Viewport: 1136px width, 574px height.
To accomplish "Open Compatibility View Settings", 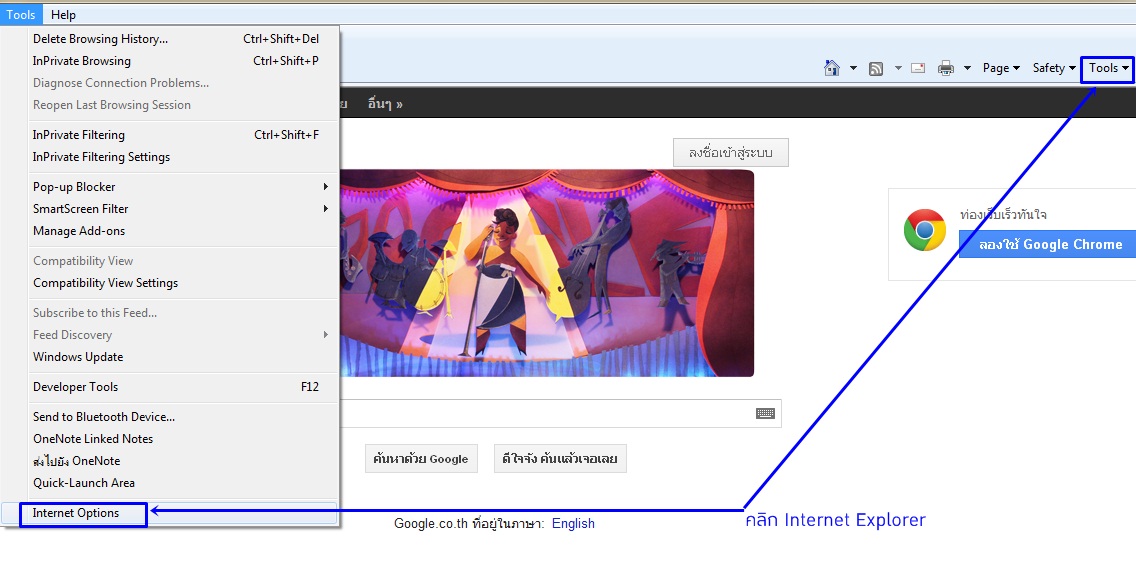I will 176,283.
